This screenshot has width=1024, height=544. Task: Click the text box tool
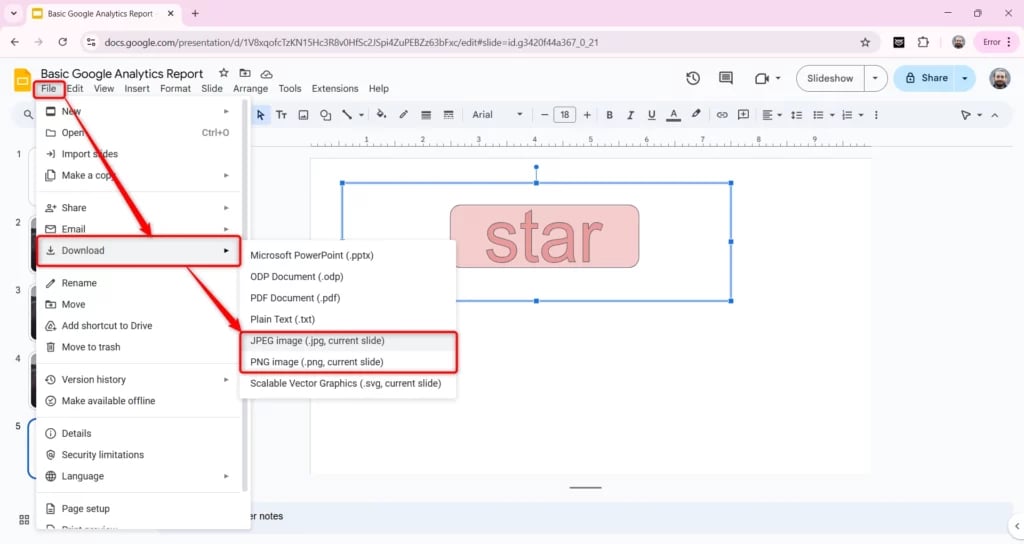coord(281,115)
